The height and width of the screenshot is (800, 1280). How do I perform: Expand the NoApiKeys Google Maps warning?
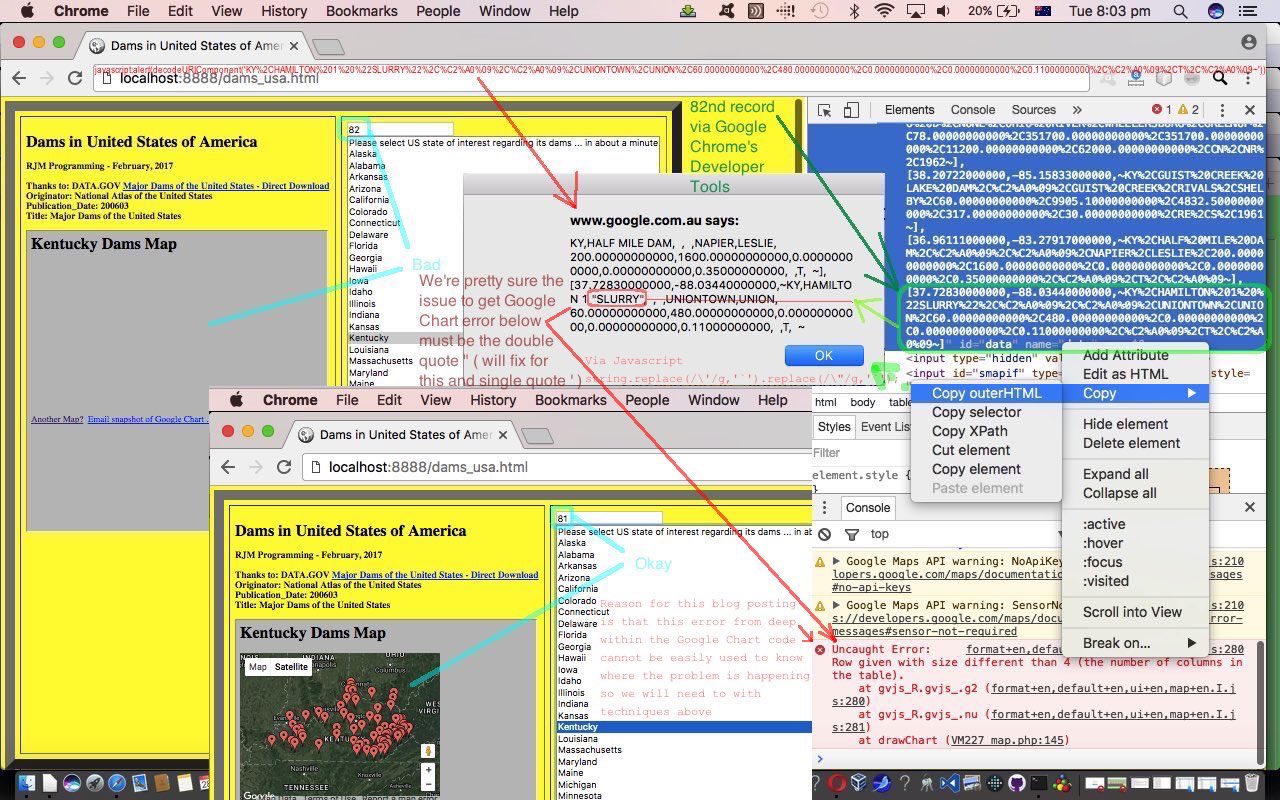(837, 562)
